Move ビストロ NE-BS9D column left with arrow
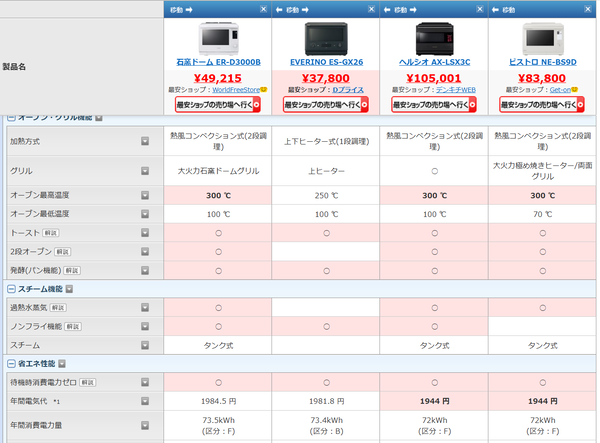 pos(495,10)
